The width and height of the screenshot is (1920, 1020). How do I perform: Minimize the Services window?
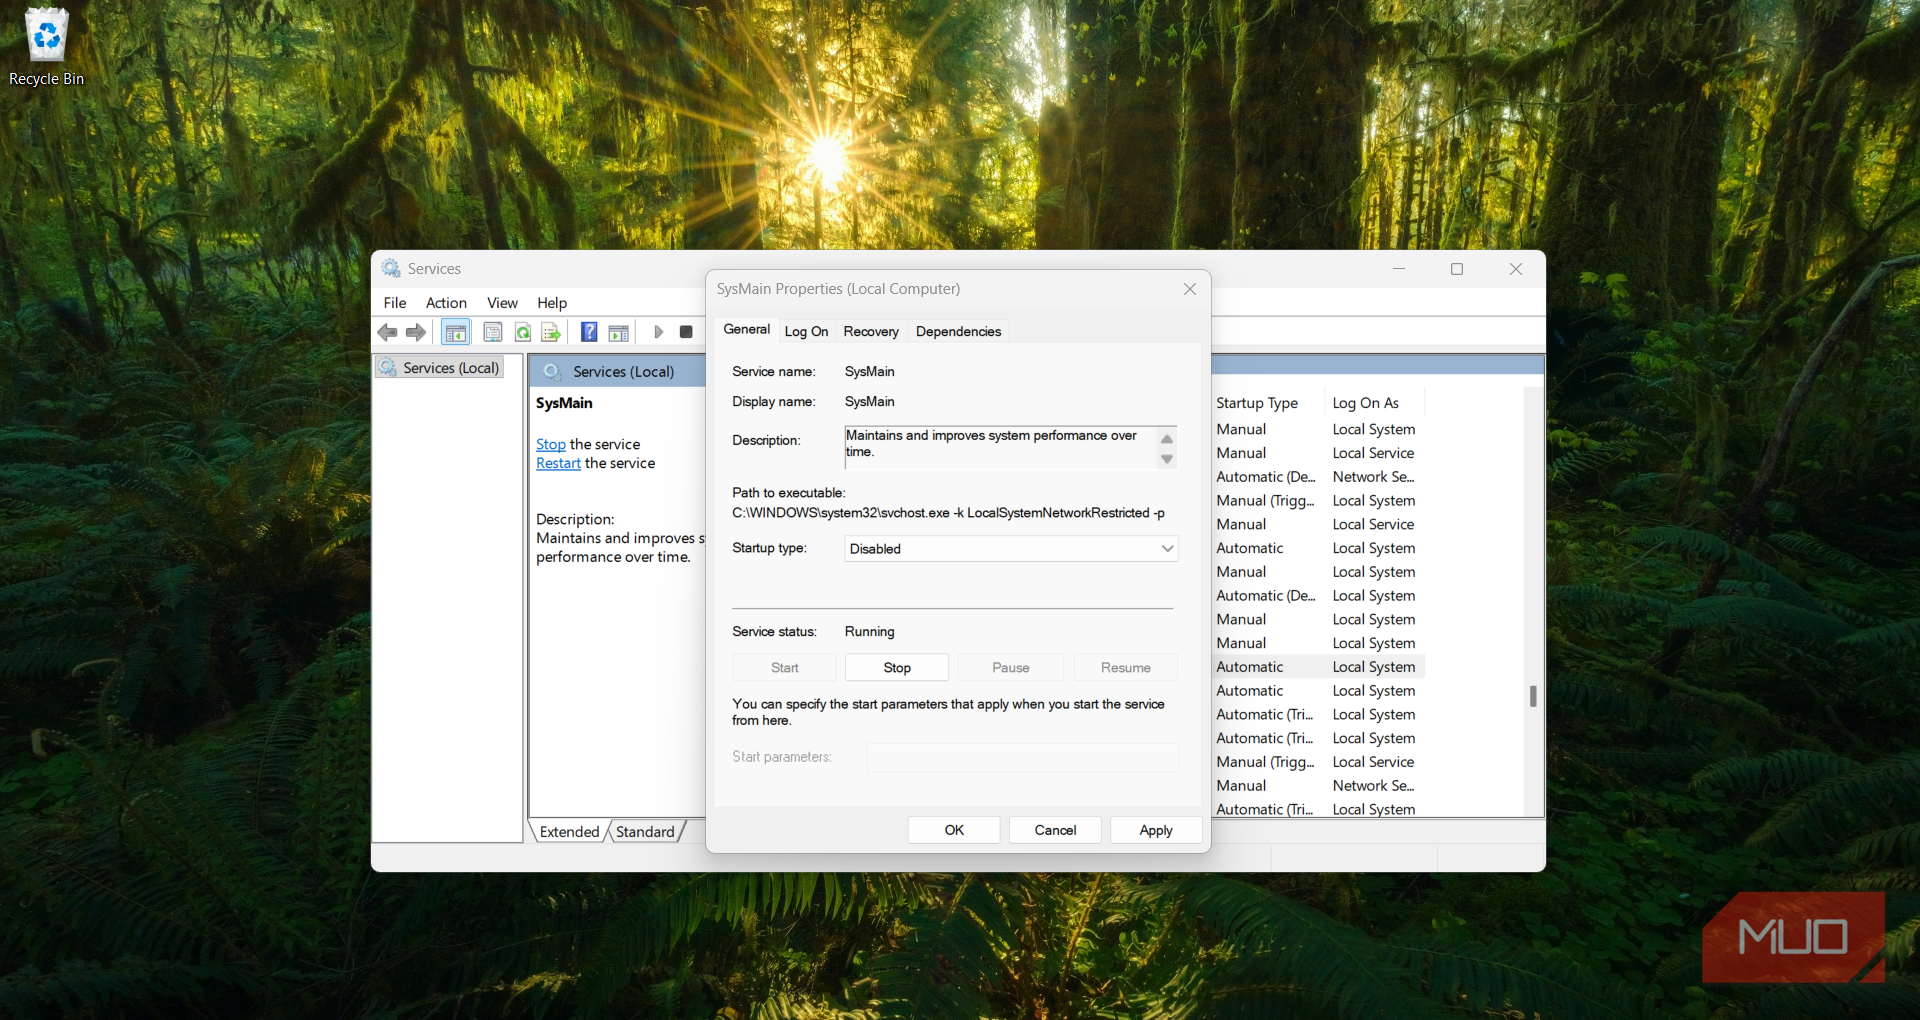[x=1399, y=269]
